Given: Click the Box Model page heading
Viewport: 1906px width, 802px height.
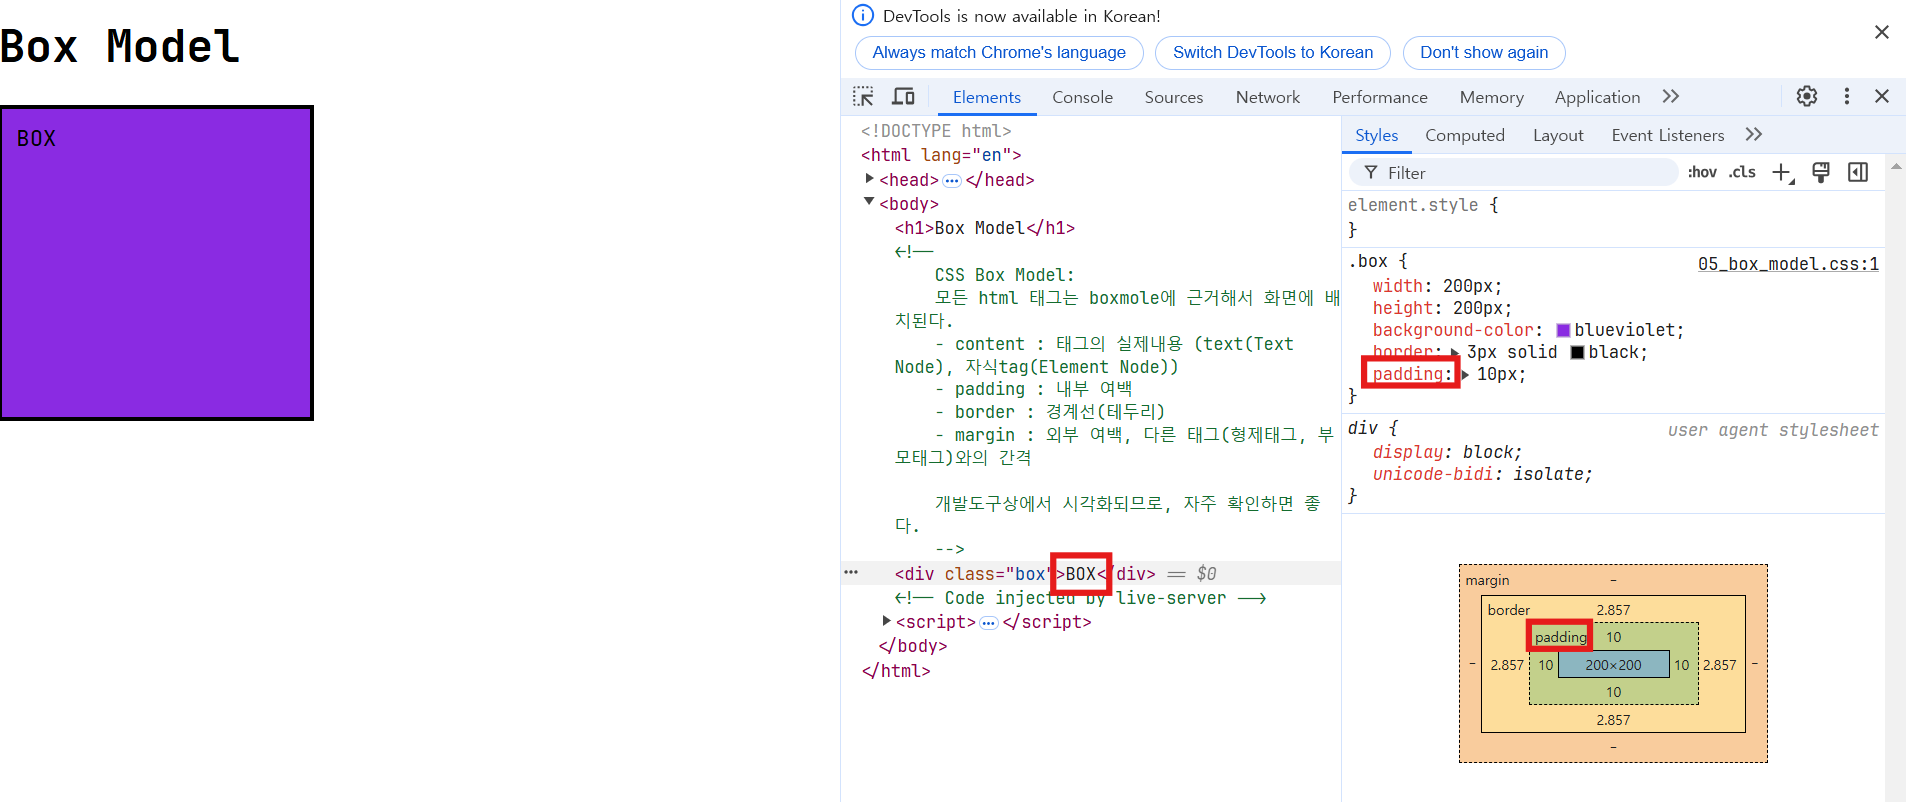Looking at the screenshot, I should [x=120, y=47].
